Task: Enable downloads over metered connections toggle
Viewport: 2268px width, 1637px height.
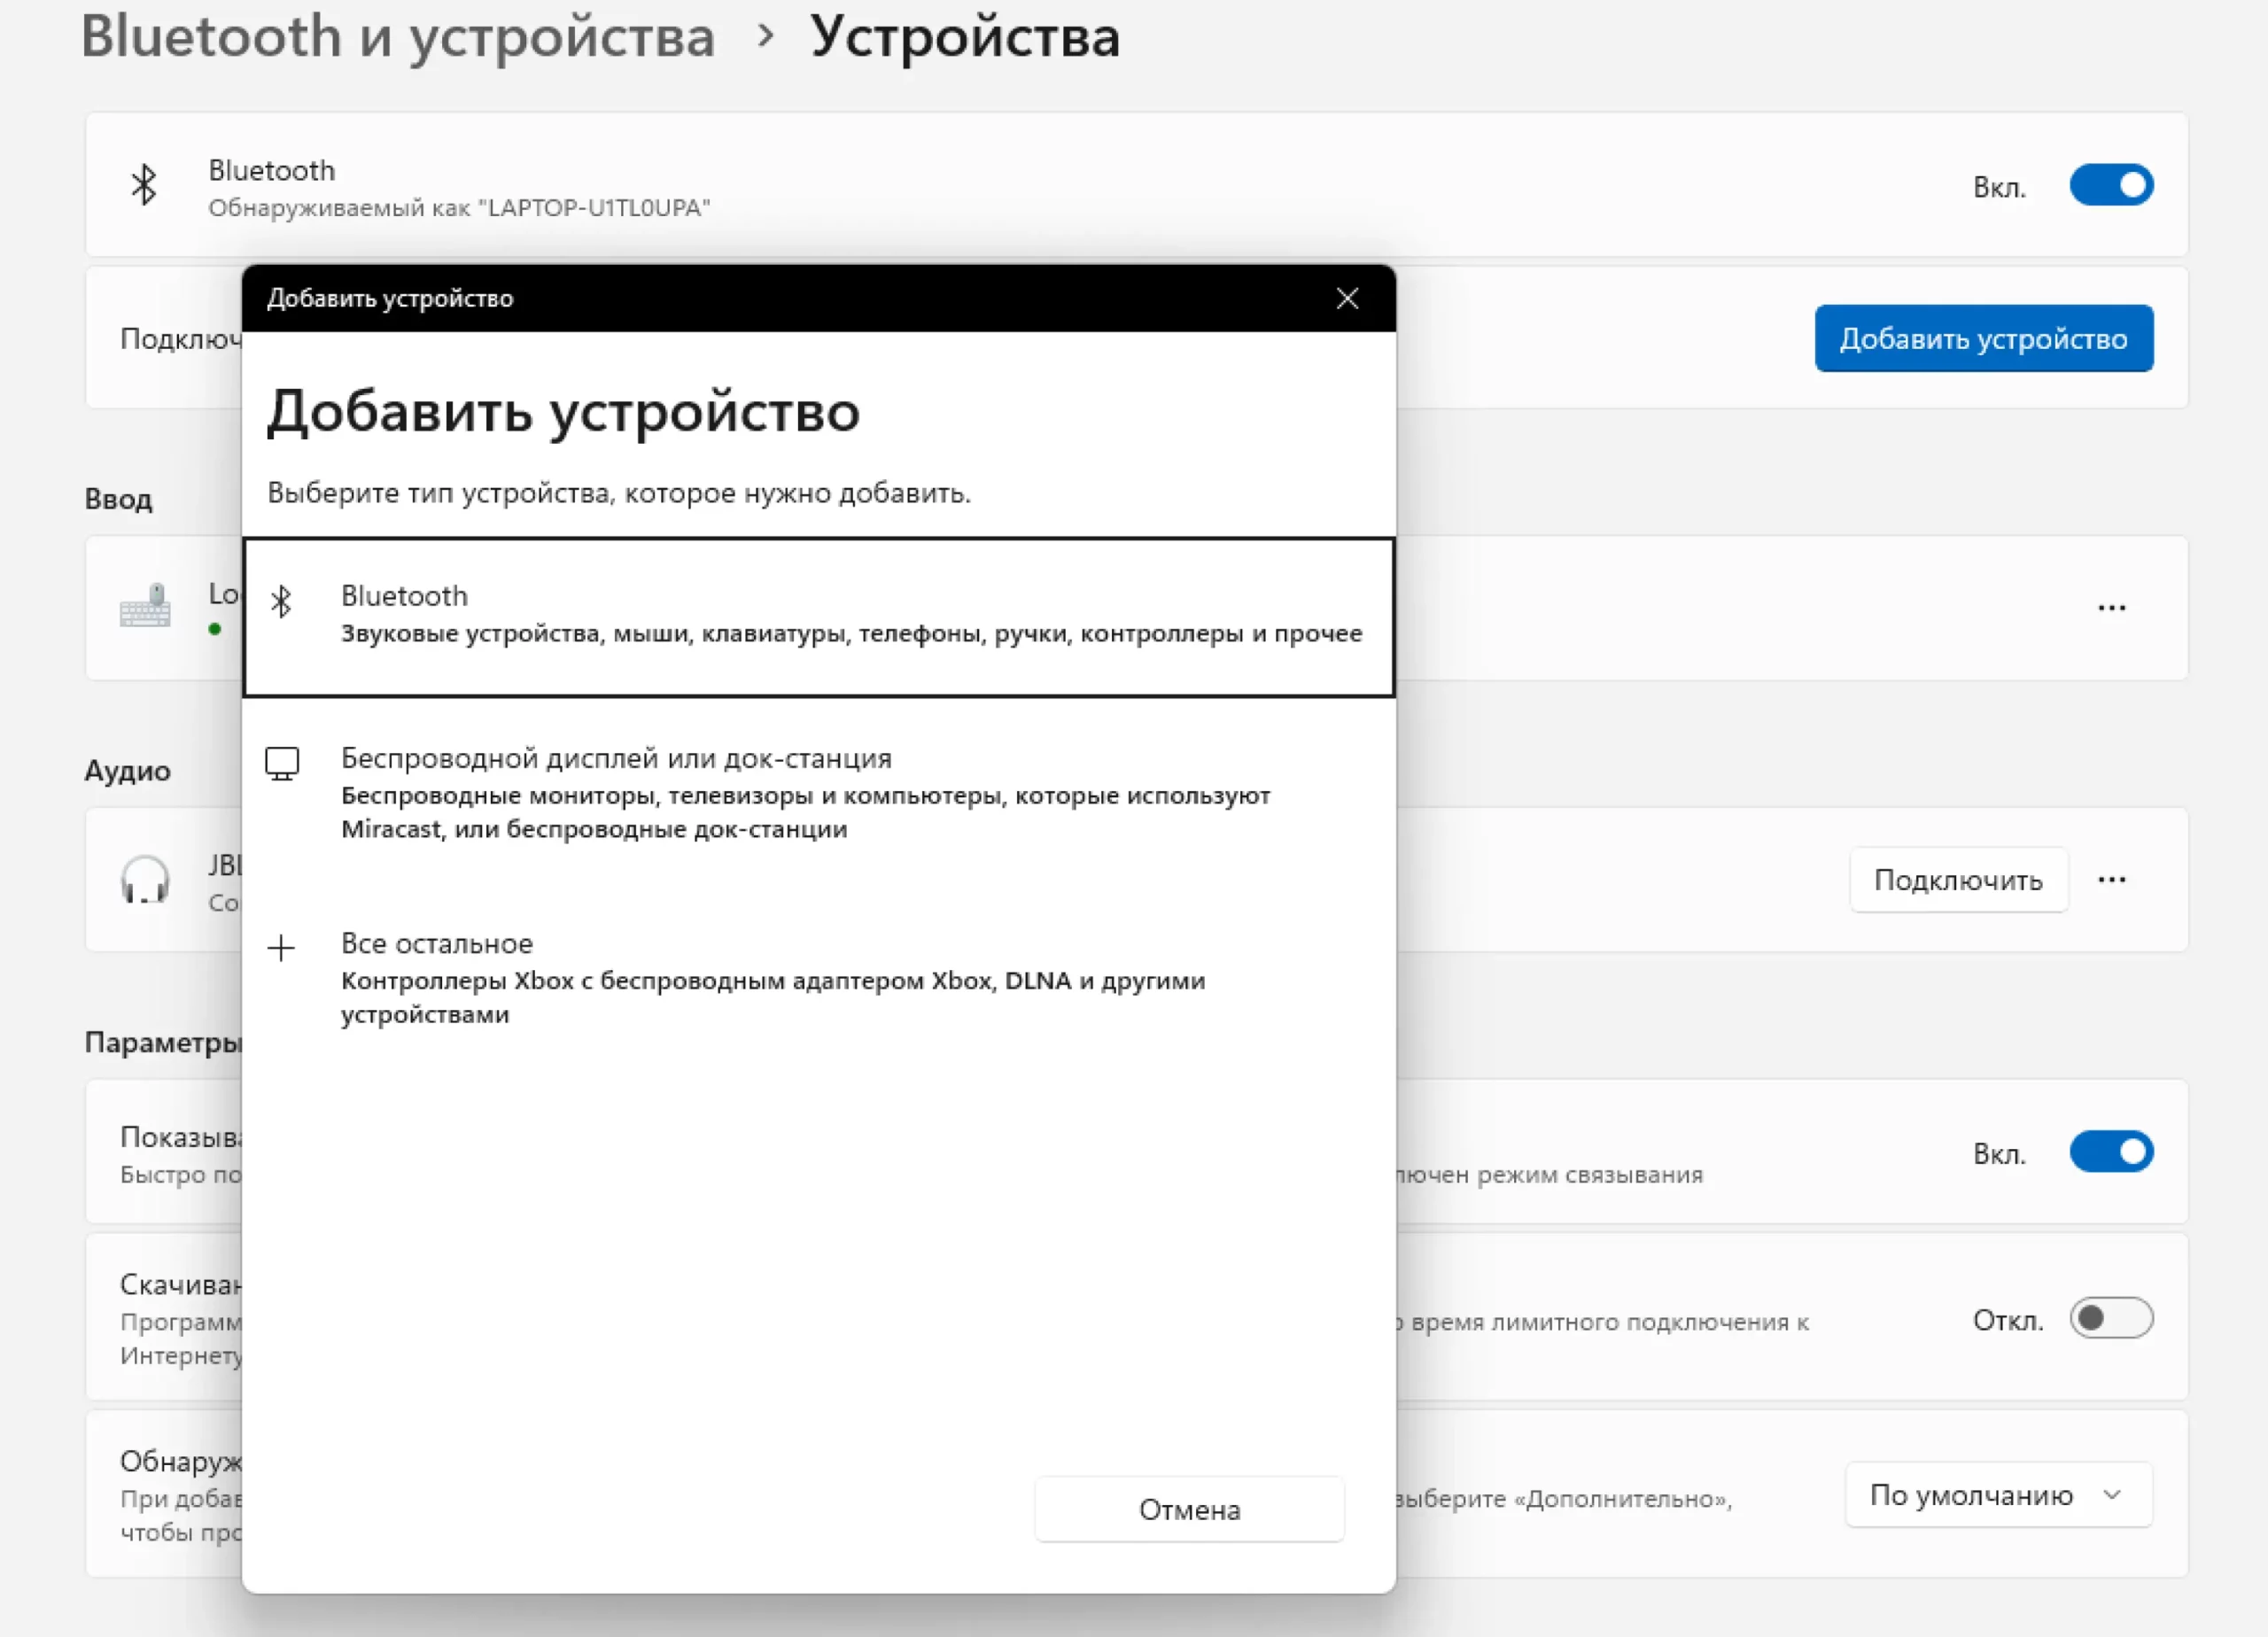Action: (x=2111, y=1318)
